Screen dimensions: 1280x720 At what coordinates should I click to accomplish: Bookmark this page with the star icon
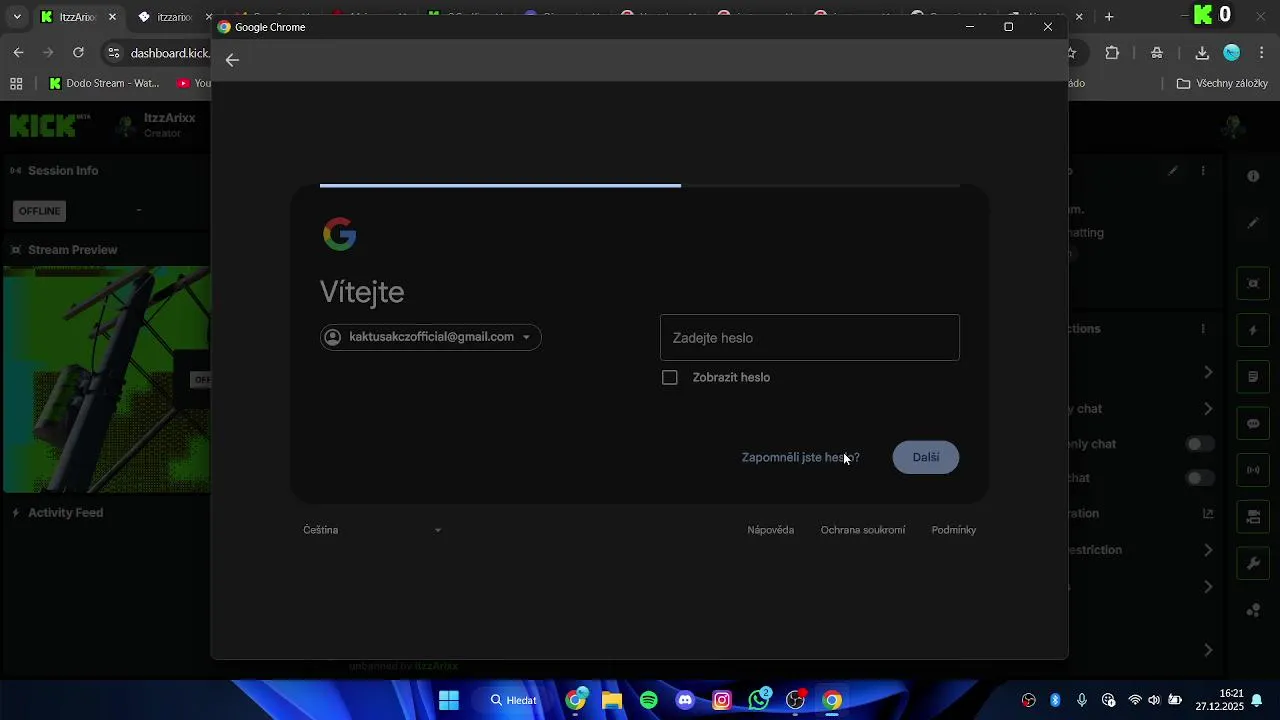tap(1073, 53)
